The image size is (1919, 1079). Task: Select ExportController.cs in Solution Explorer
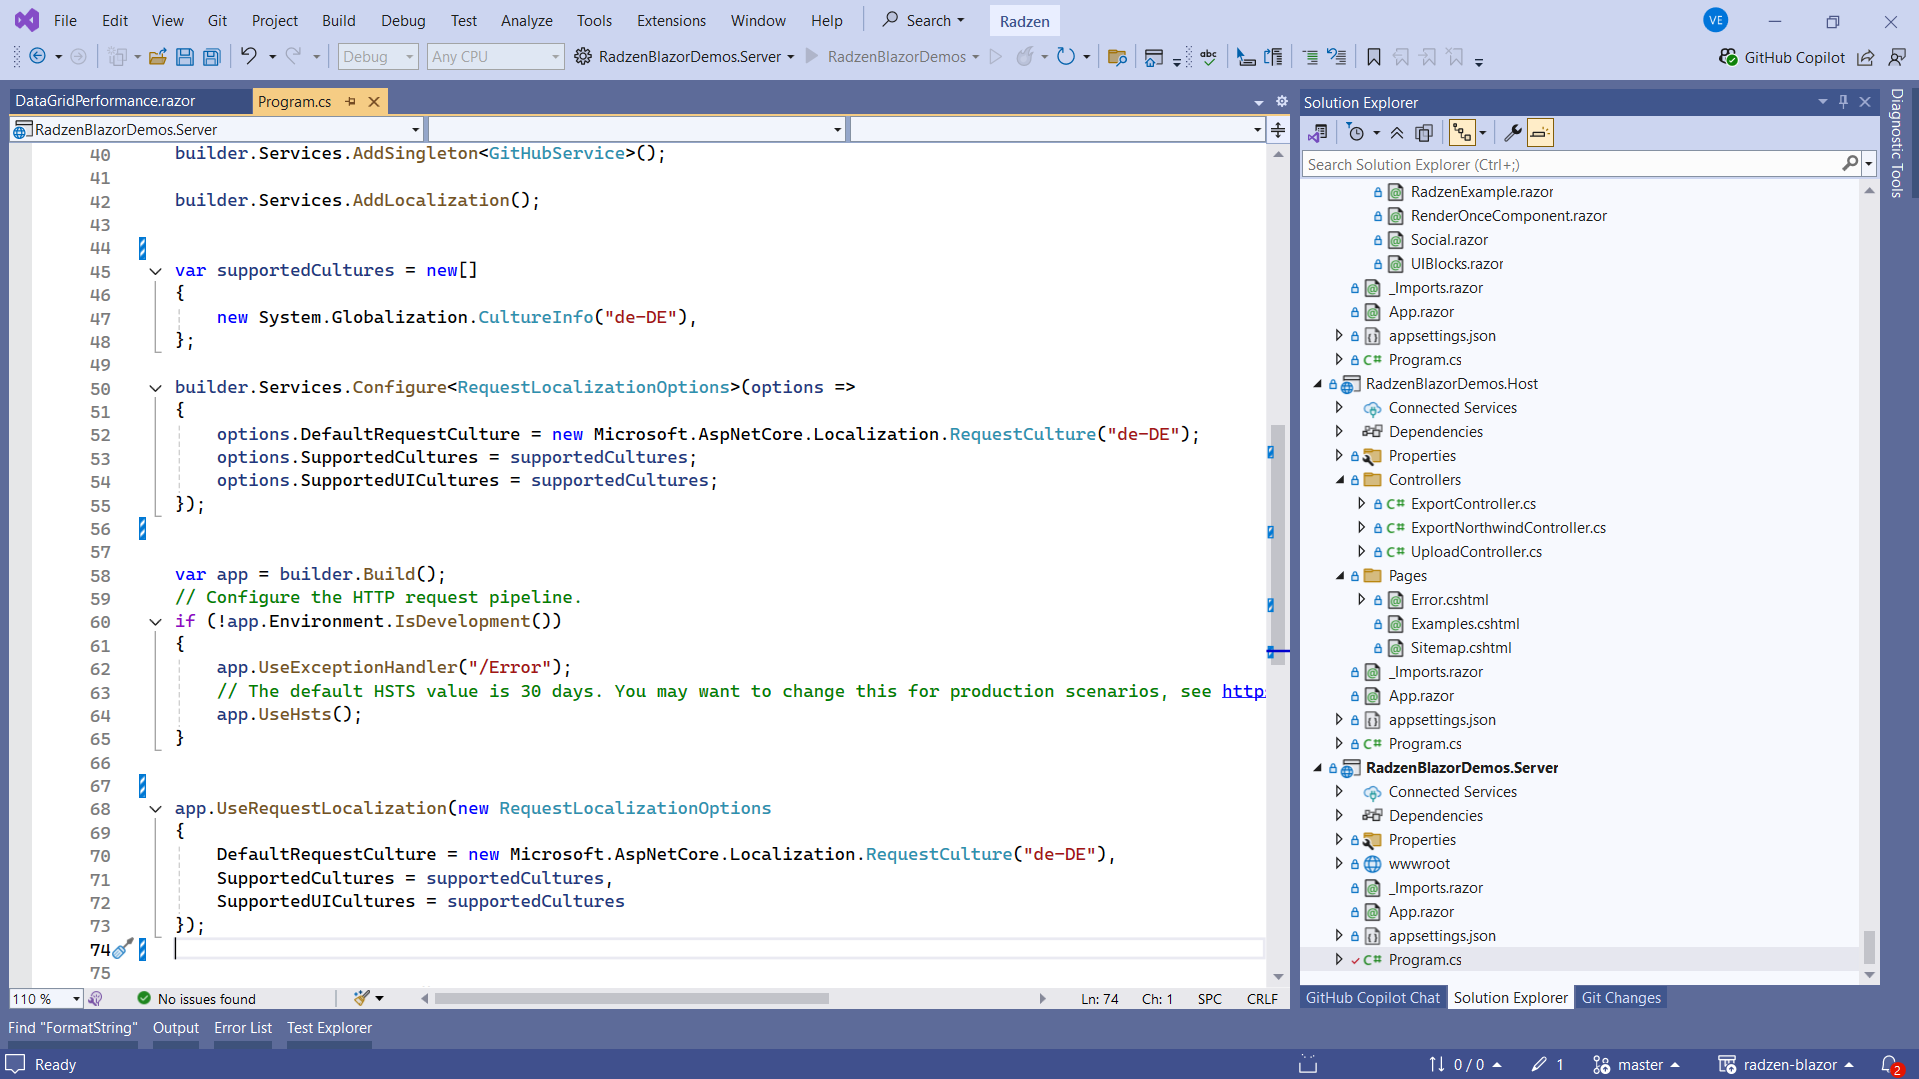(x=1472, y=504)
